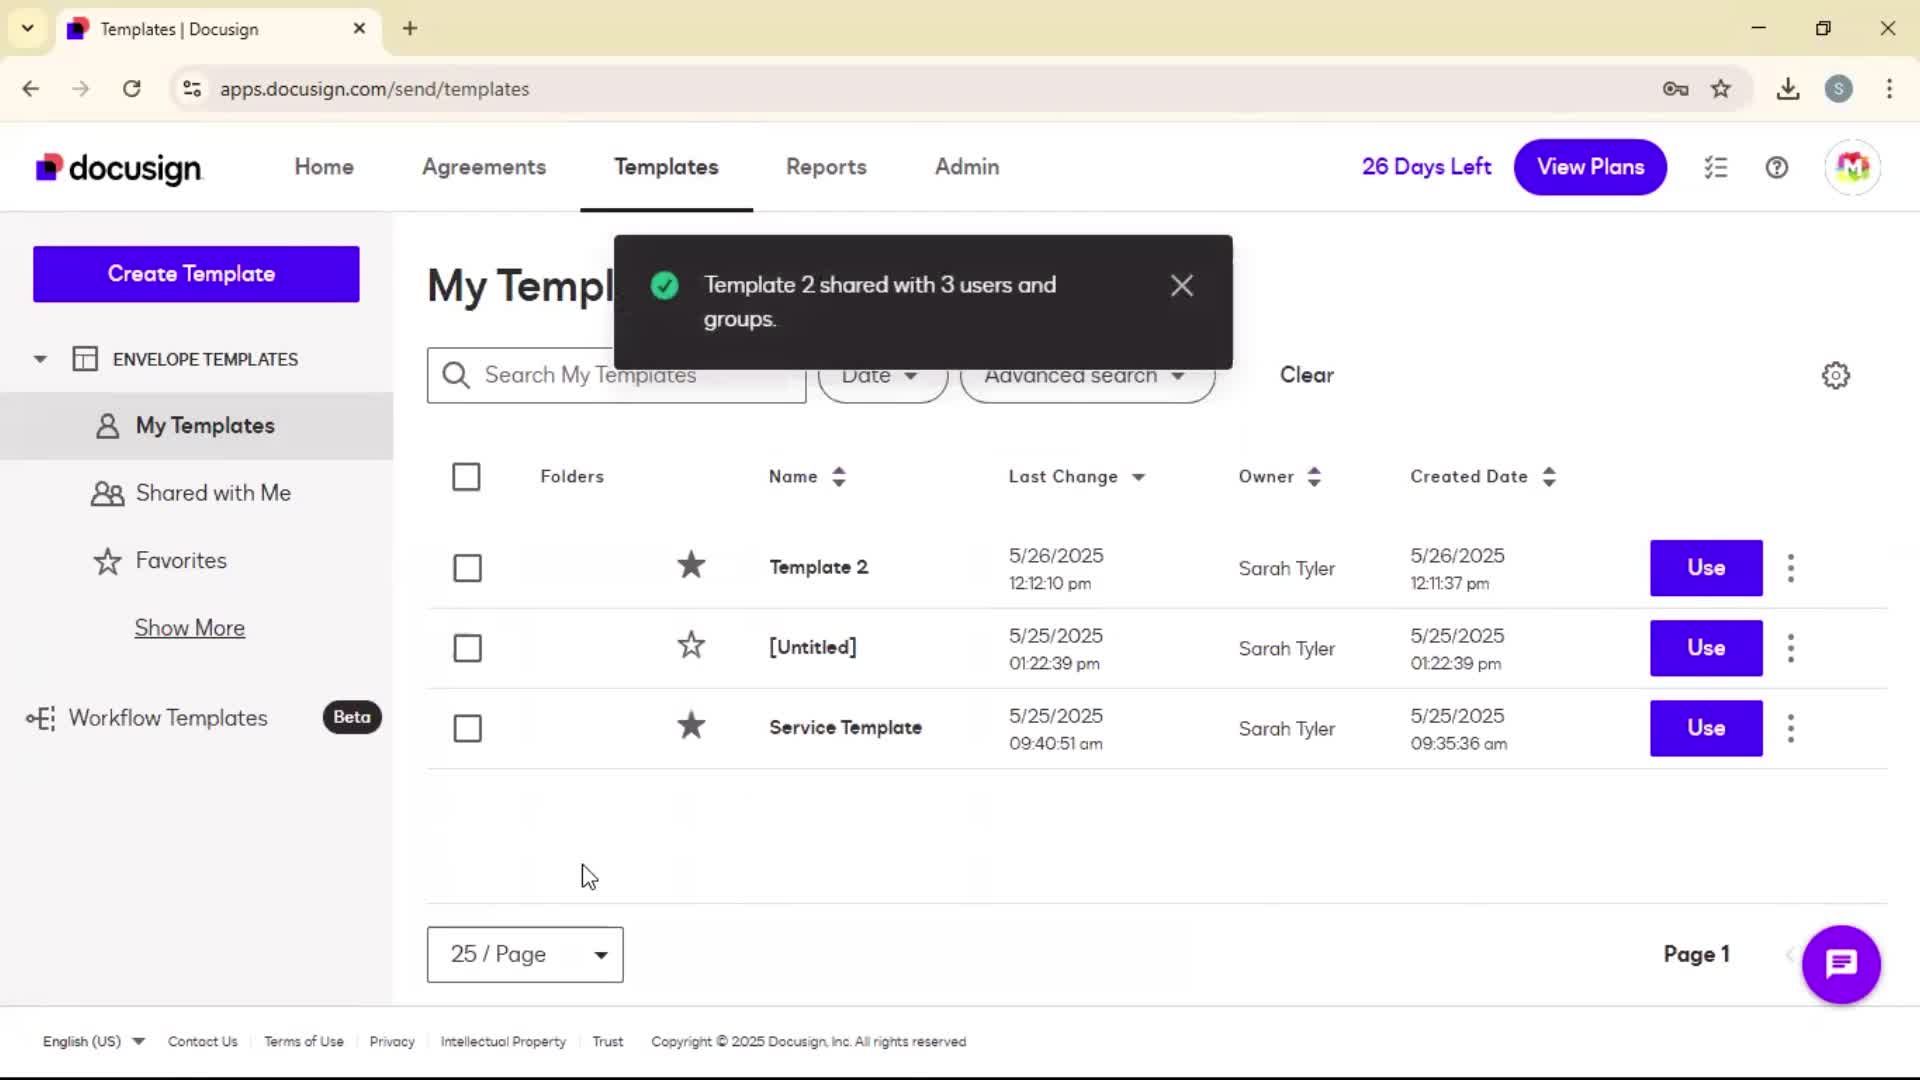
Task: Select the Service Template row checkbox
Action: (x=467, y=728)
